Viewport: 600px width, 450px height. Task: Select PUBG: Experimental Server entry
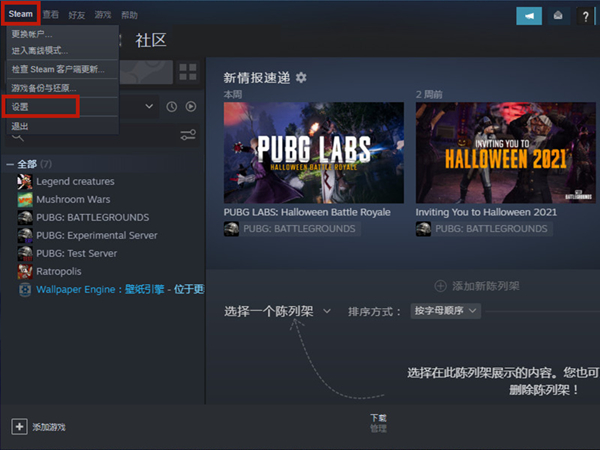point(97,235)
